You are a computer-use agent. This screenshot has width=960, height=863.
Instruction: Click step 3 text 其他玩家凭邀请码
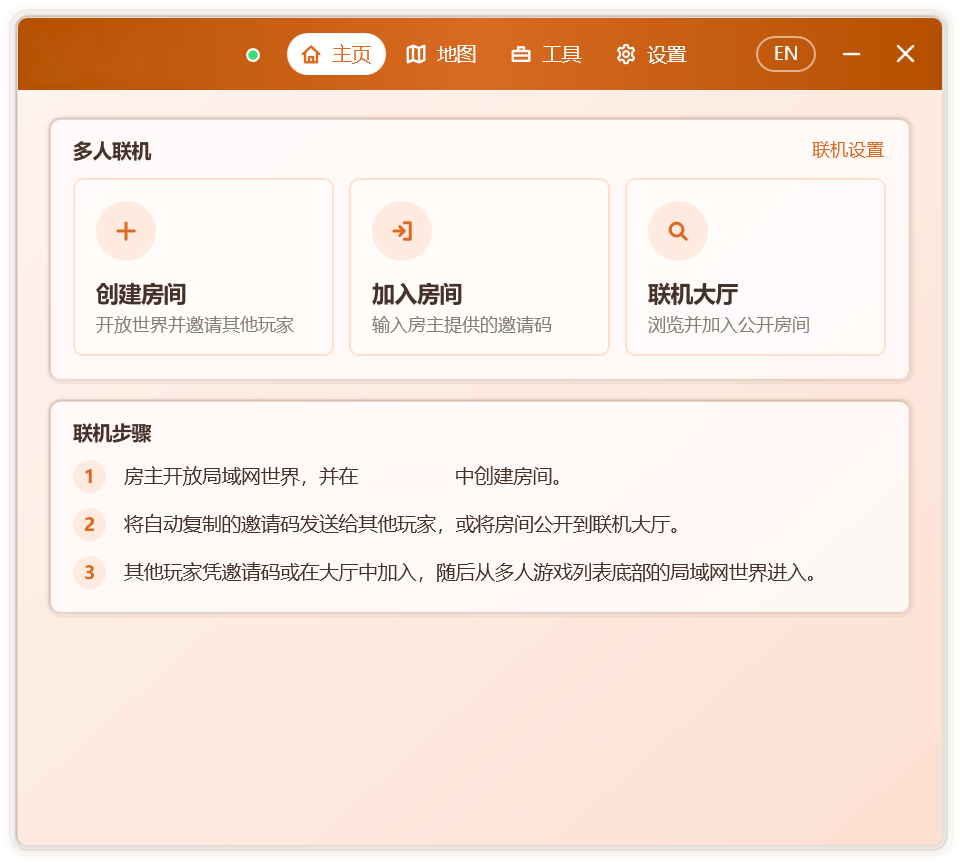[x=470, y=573]
